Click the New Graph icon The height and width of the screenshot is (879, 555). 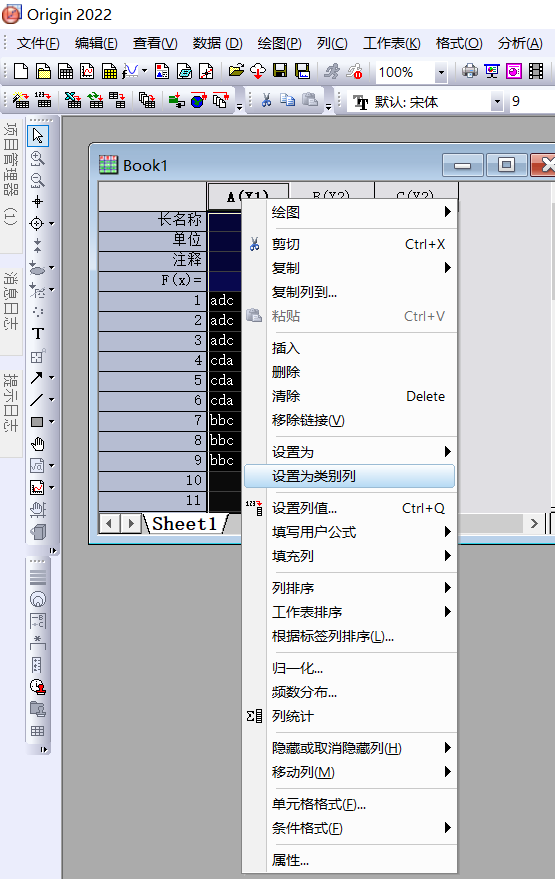[87, 71]
